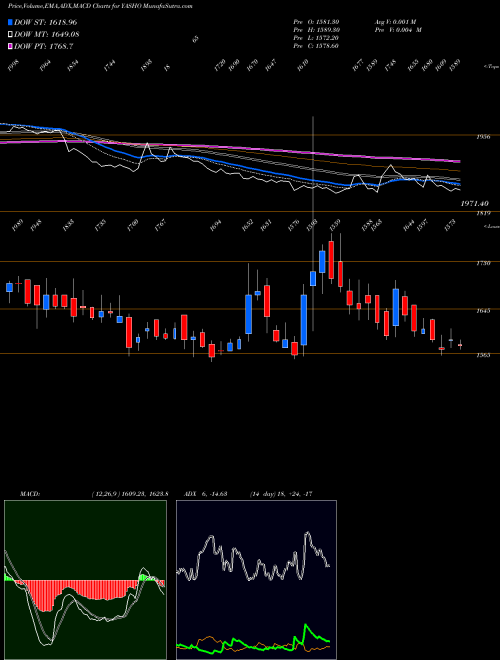Click the '(14 day) 18, +24, -17' ADX values
The width and height of the screenshot is (500, 660).
tap(280, 494)
